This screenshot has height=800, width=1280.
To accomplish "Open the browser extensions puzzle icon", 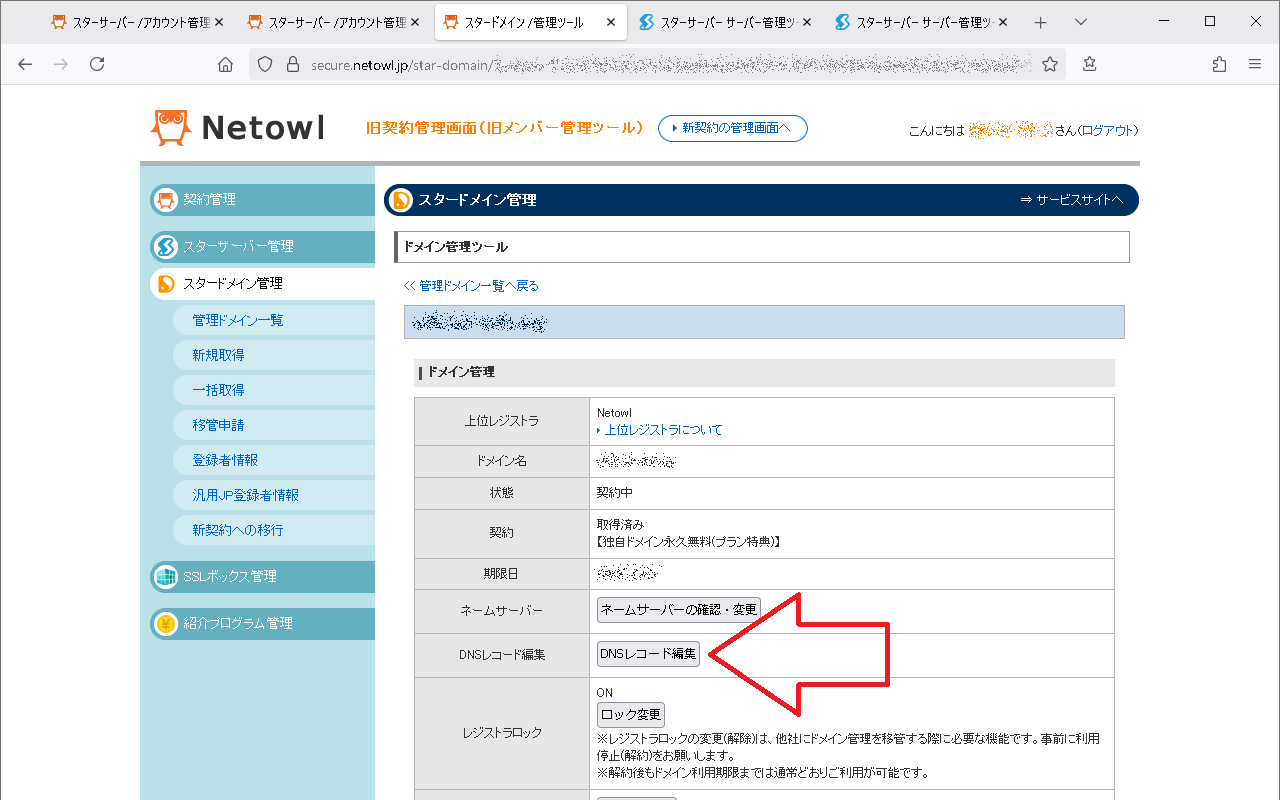I will click(x=1219, y=64).
